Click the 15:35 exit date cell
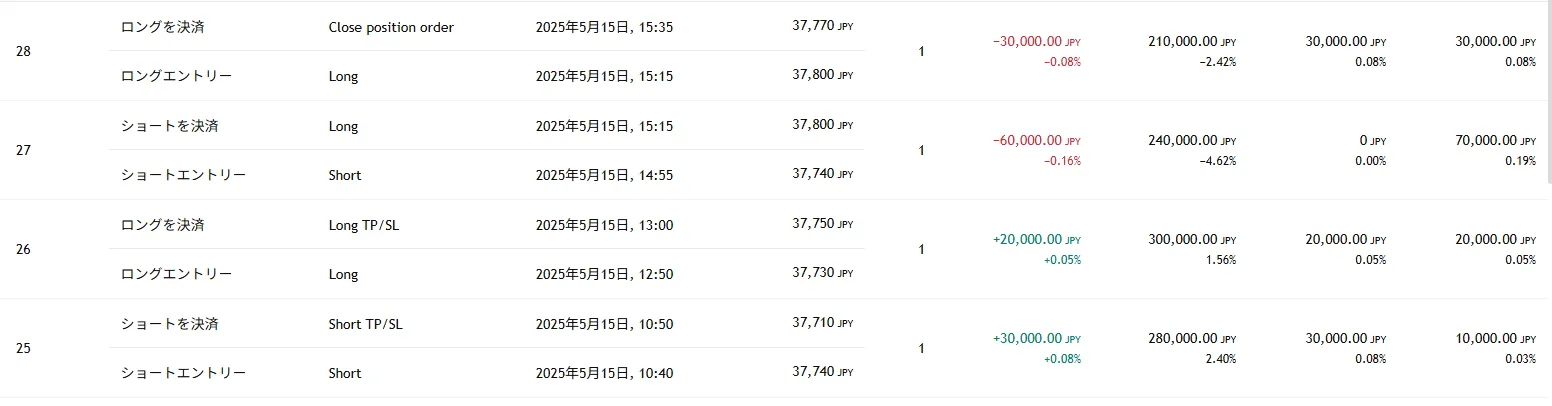Screen dimensions: 1552x406 tap(604, 27)
